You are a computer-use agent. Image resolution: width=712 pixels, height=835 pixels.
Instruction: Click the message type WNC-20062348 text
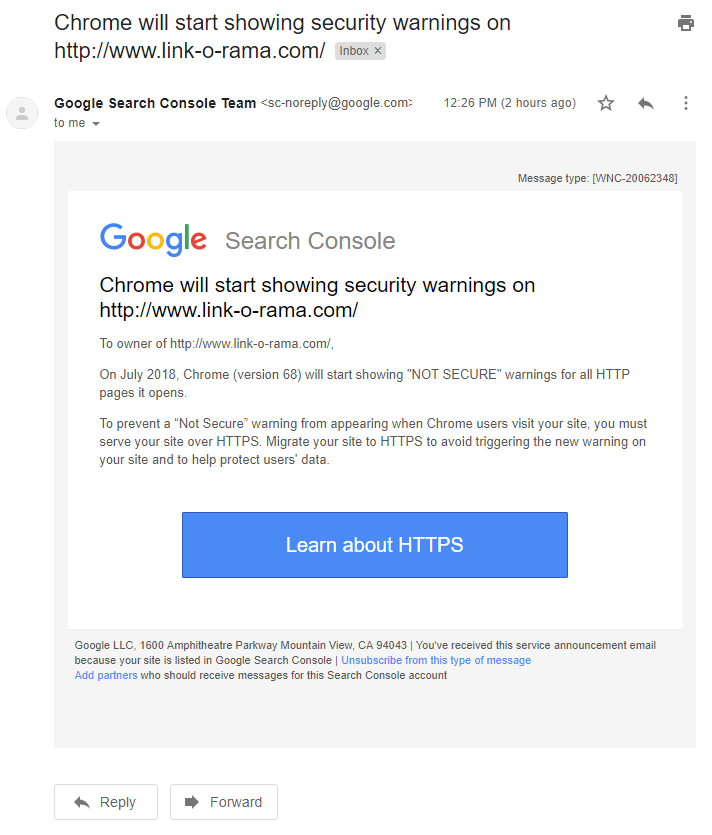pos(597,179)
